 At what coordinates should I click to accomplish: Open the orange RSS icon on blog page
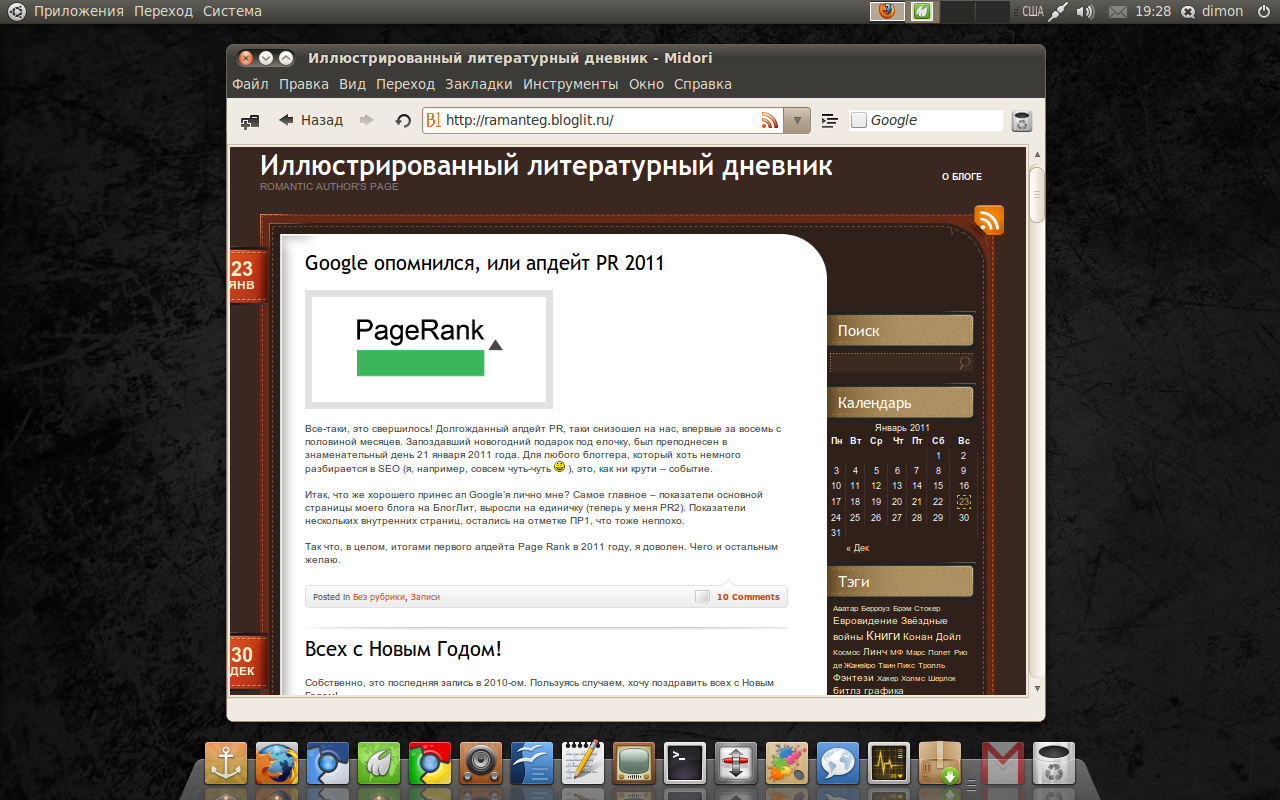(988, 221)
